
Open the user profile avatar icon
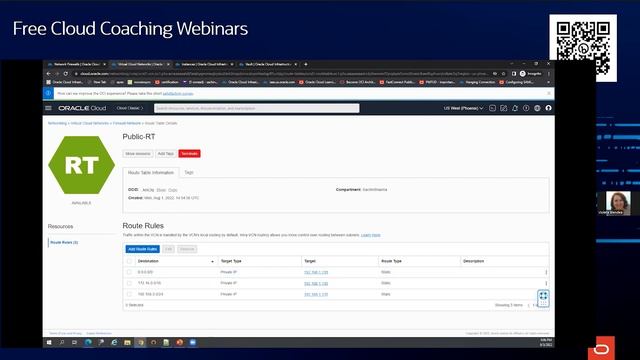[x=548, y=108]
